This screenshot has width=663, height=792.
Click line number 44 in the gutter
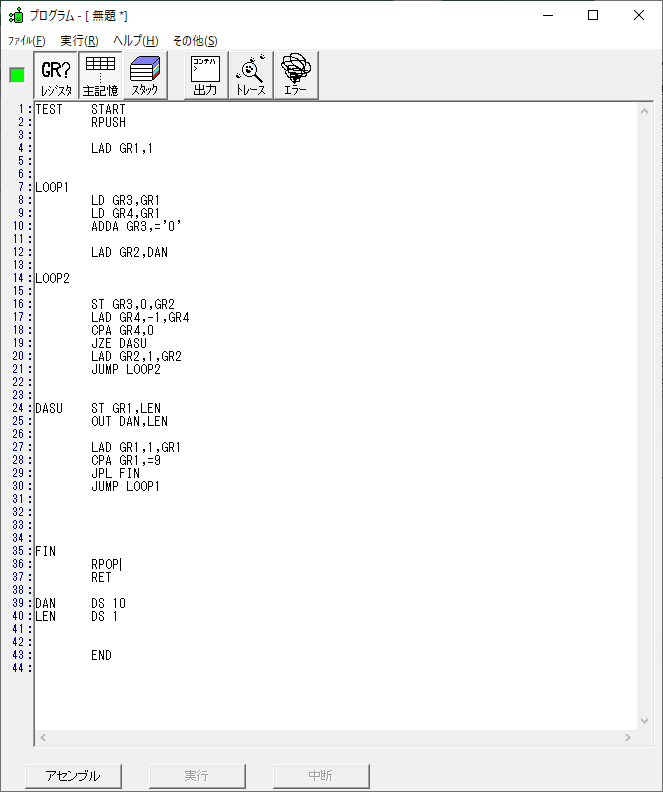[x=18, y=668]
